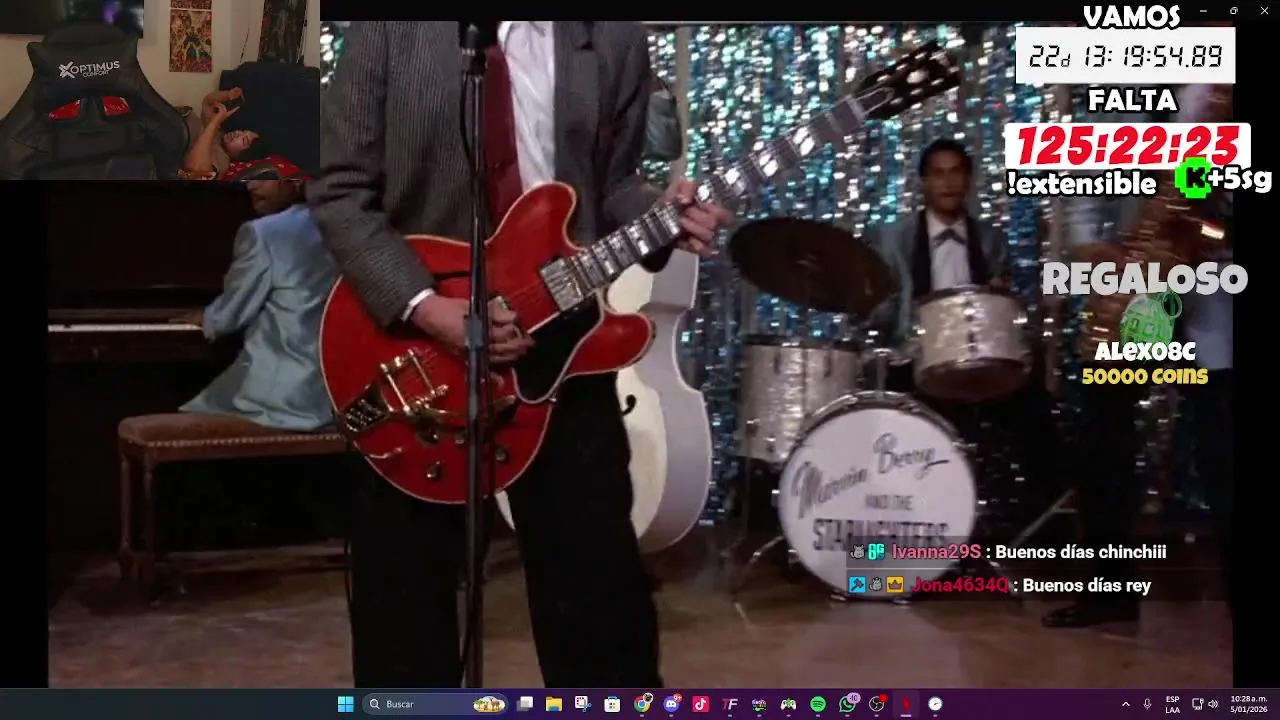
Task: Click the chat message "Buenos días rey"
Action: (1087, 586)
